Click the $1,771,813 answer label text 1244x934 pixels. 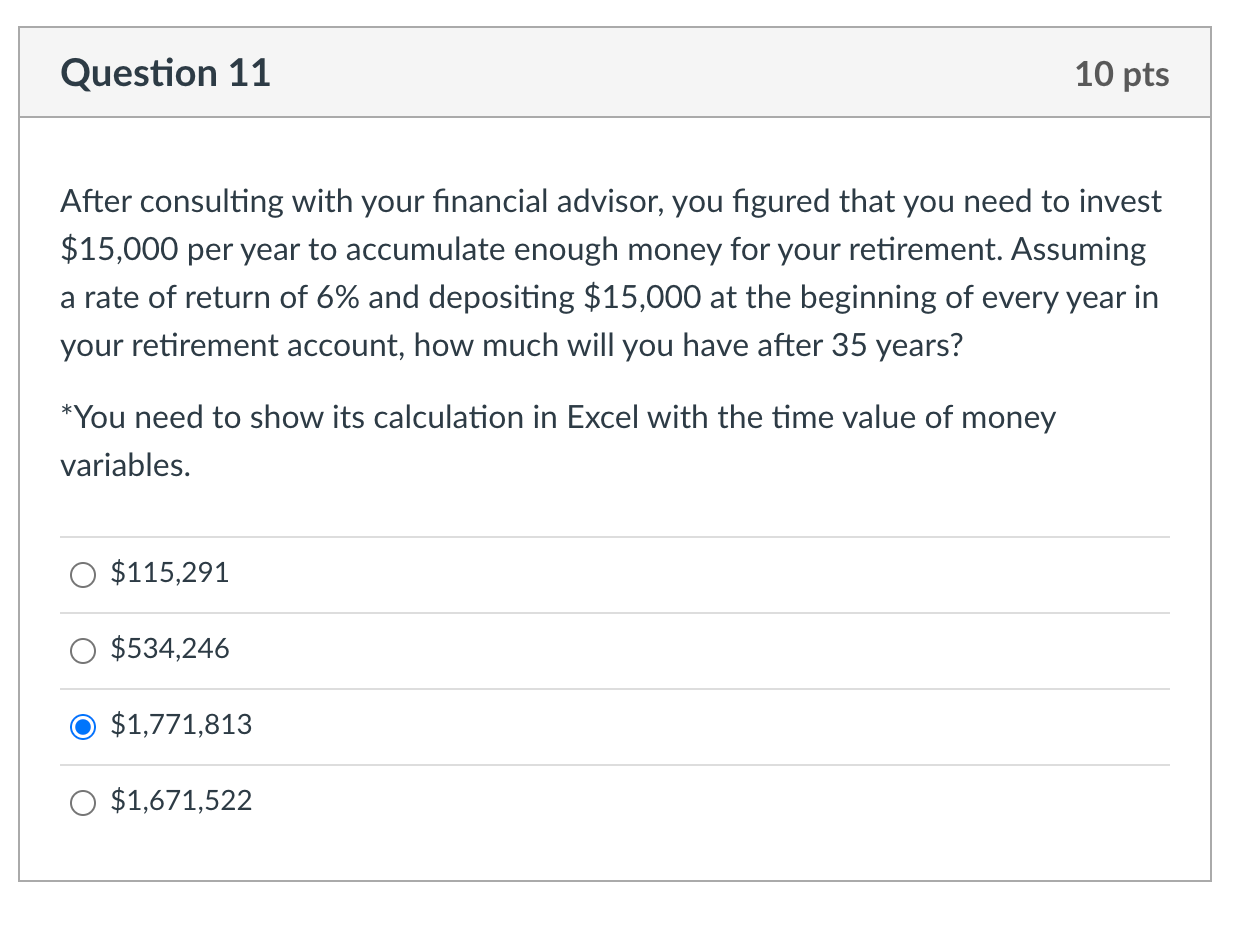click(180, 725)
